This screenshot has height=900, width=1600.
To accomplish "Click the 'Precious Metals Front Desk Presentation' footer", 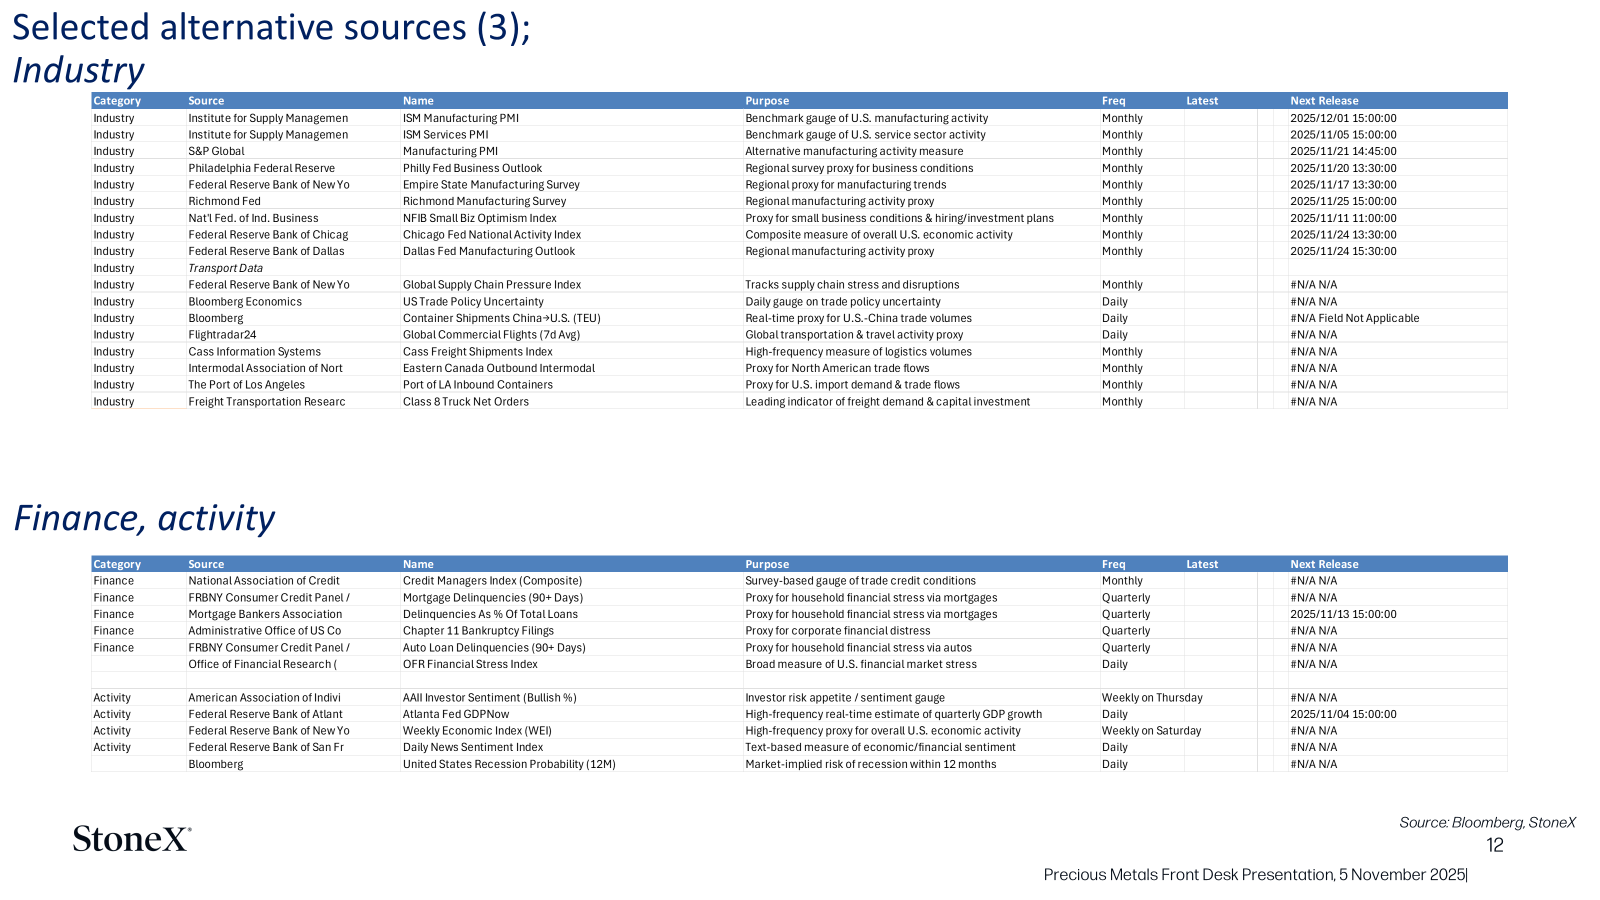I will [x=1255, y=875].
